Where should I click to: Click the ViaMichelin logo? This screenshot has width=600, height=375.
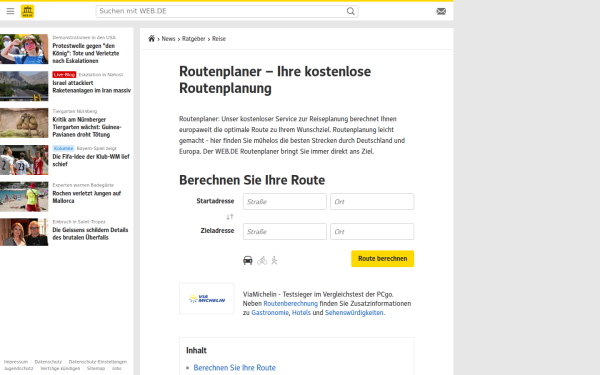207,298
